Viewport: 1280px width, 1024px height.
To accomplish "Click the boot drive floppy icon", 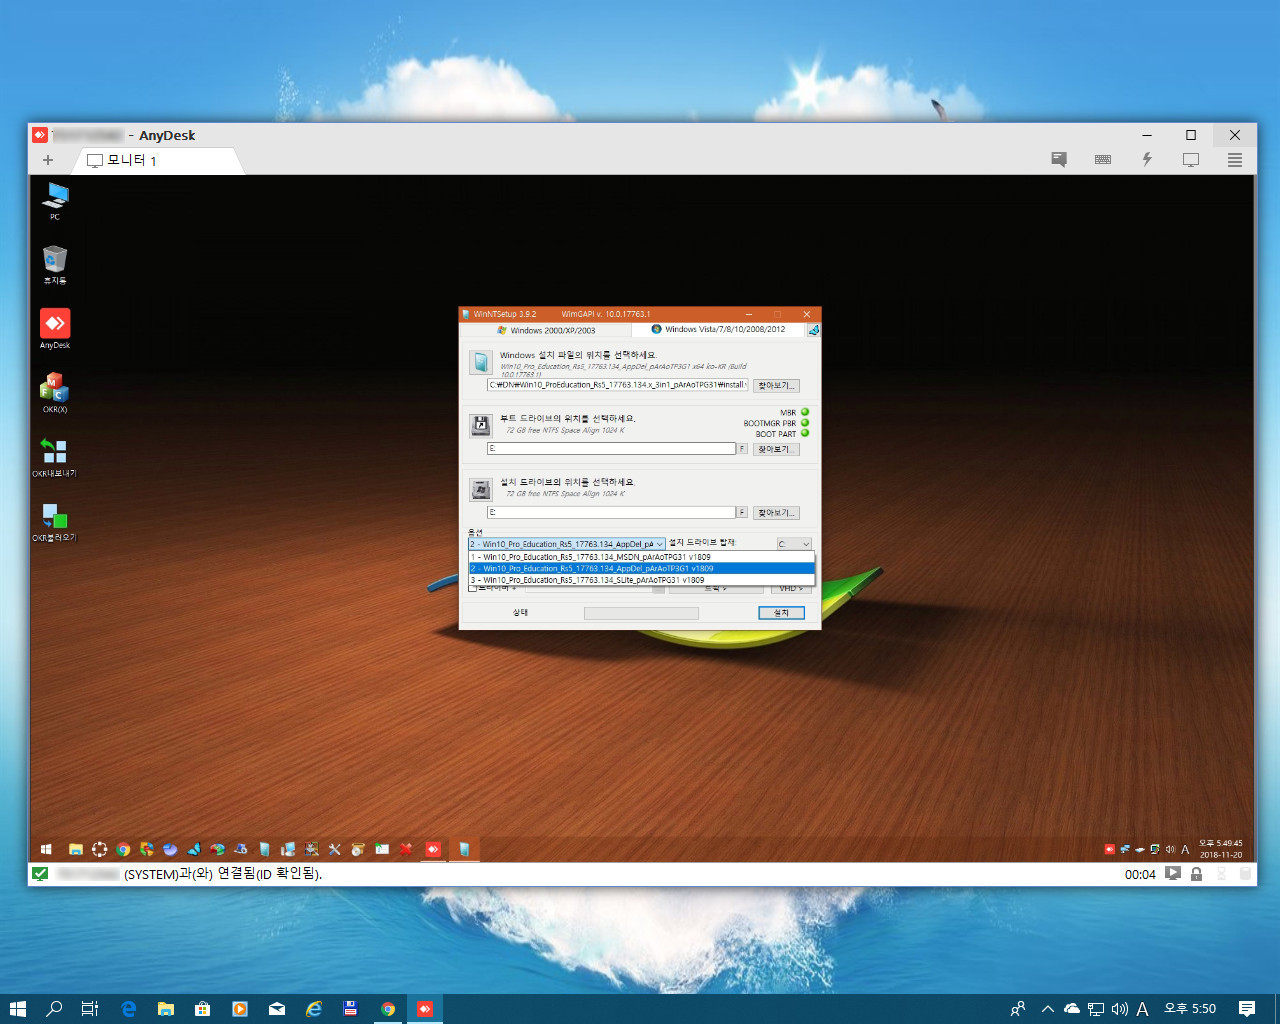I will pyautogui.click(x=481, y=425).
